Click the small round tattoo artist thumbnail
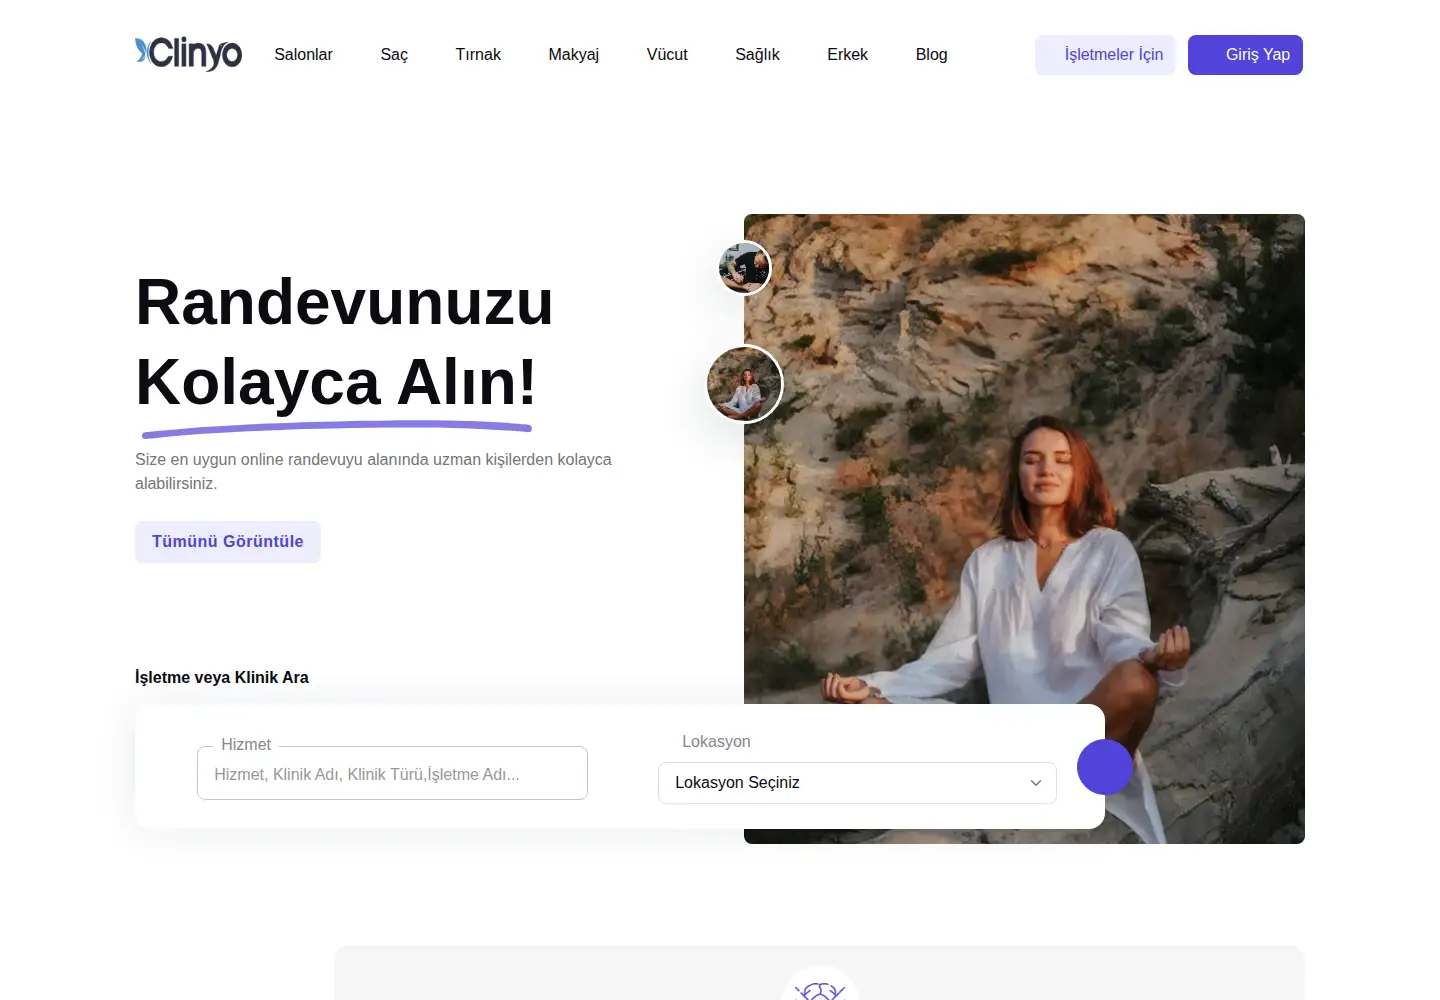Screen dimensions: 1440x1000 pyautogui.click(x=745, y=268)
